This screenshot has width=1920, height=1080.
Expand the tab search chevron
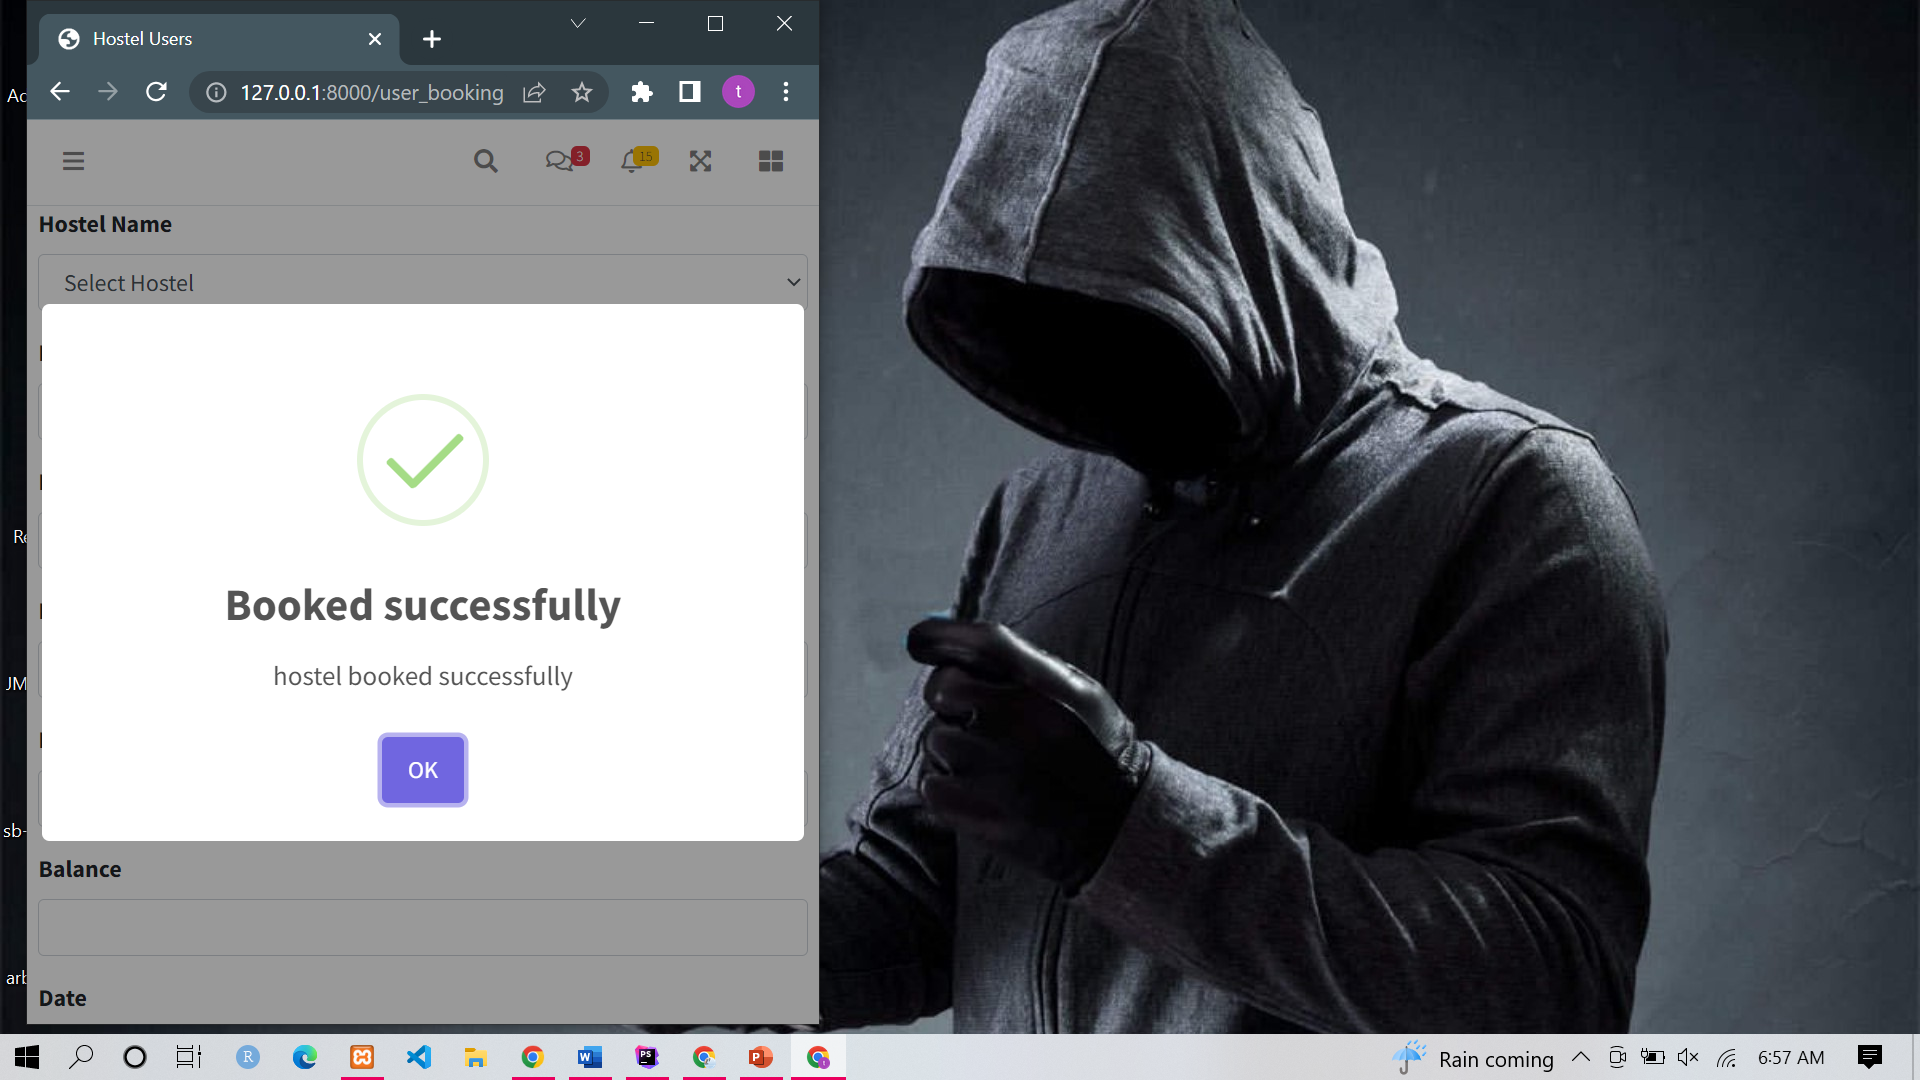(578, 23)
